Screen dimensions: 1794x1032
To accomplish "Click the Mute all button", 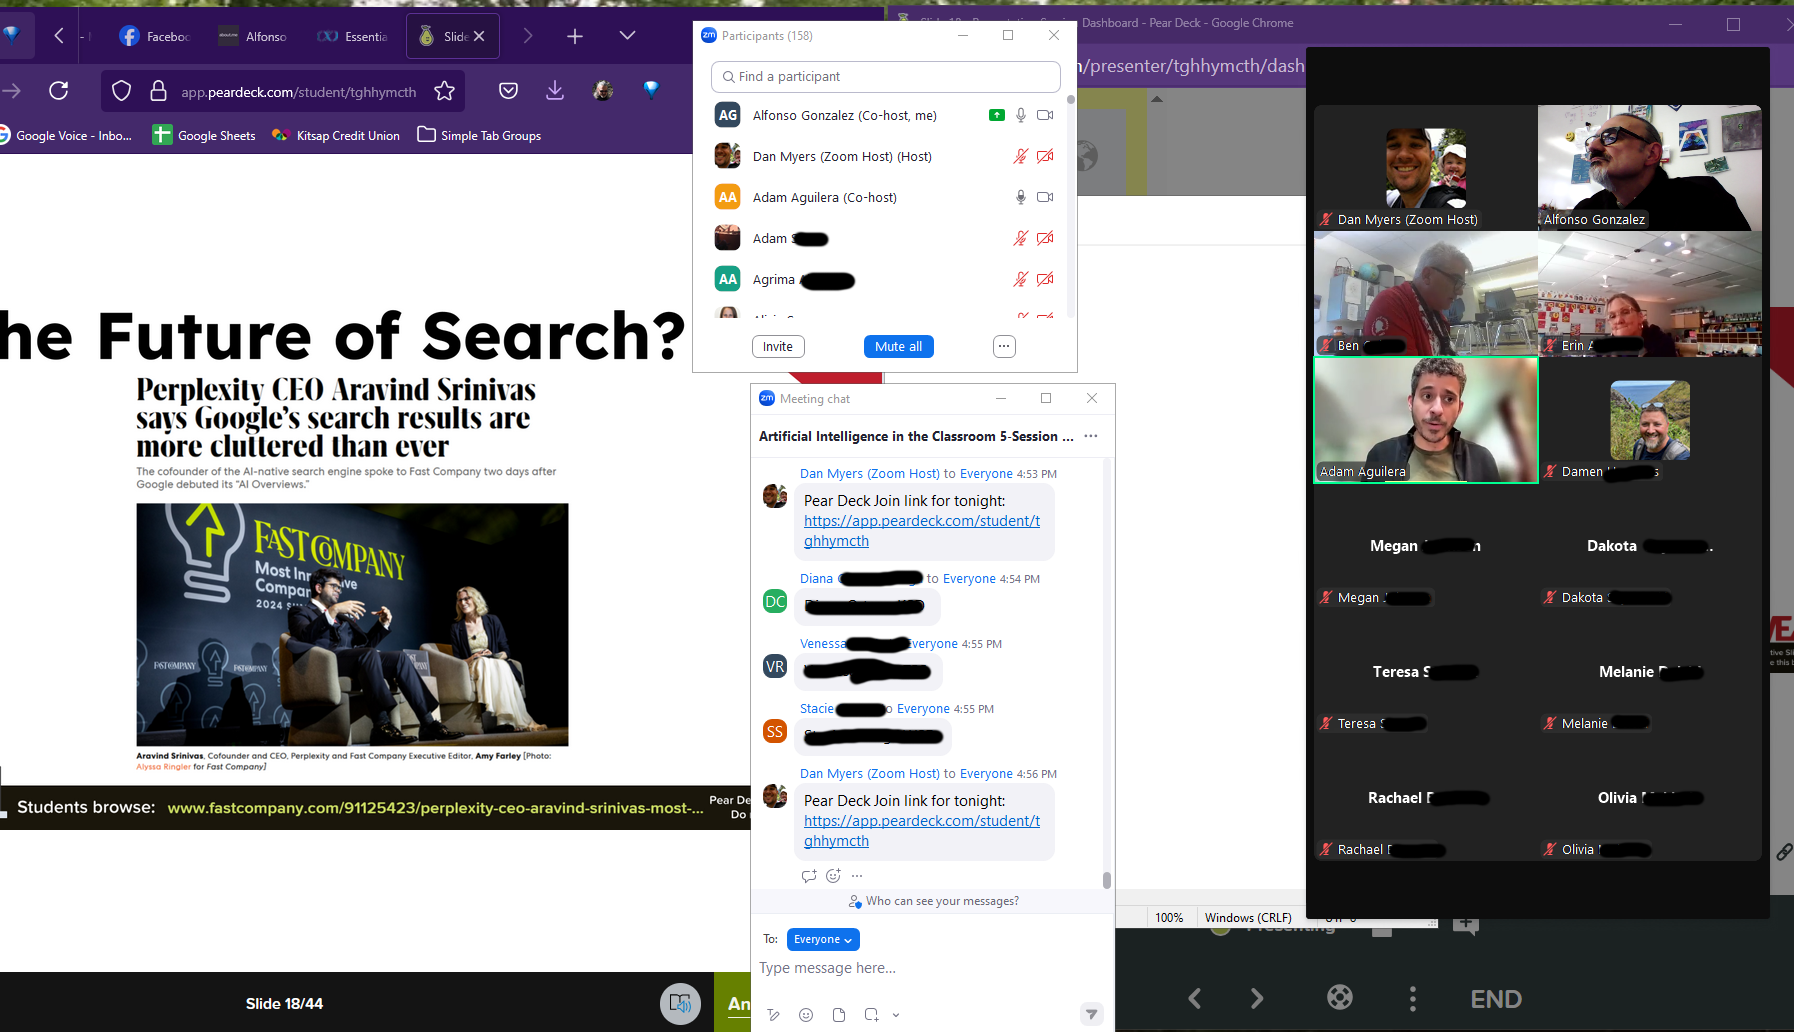I will click(x=898, y=346).
